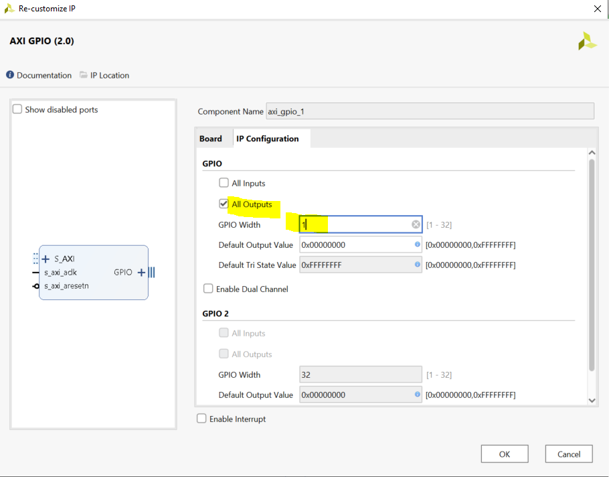Click the GPIO 2 section heading
The width and height of the screenshot is (609, 477).
(216, 313)
